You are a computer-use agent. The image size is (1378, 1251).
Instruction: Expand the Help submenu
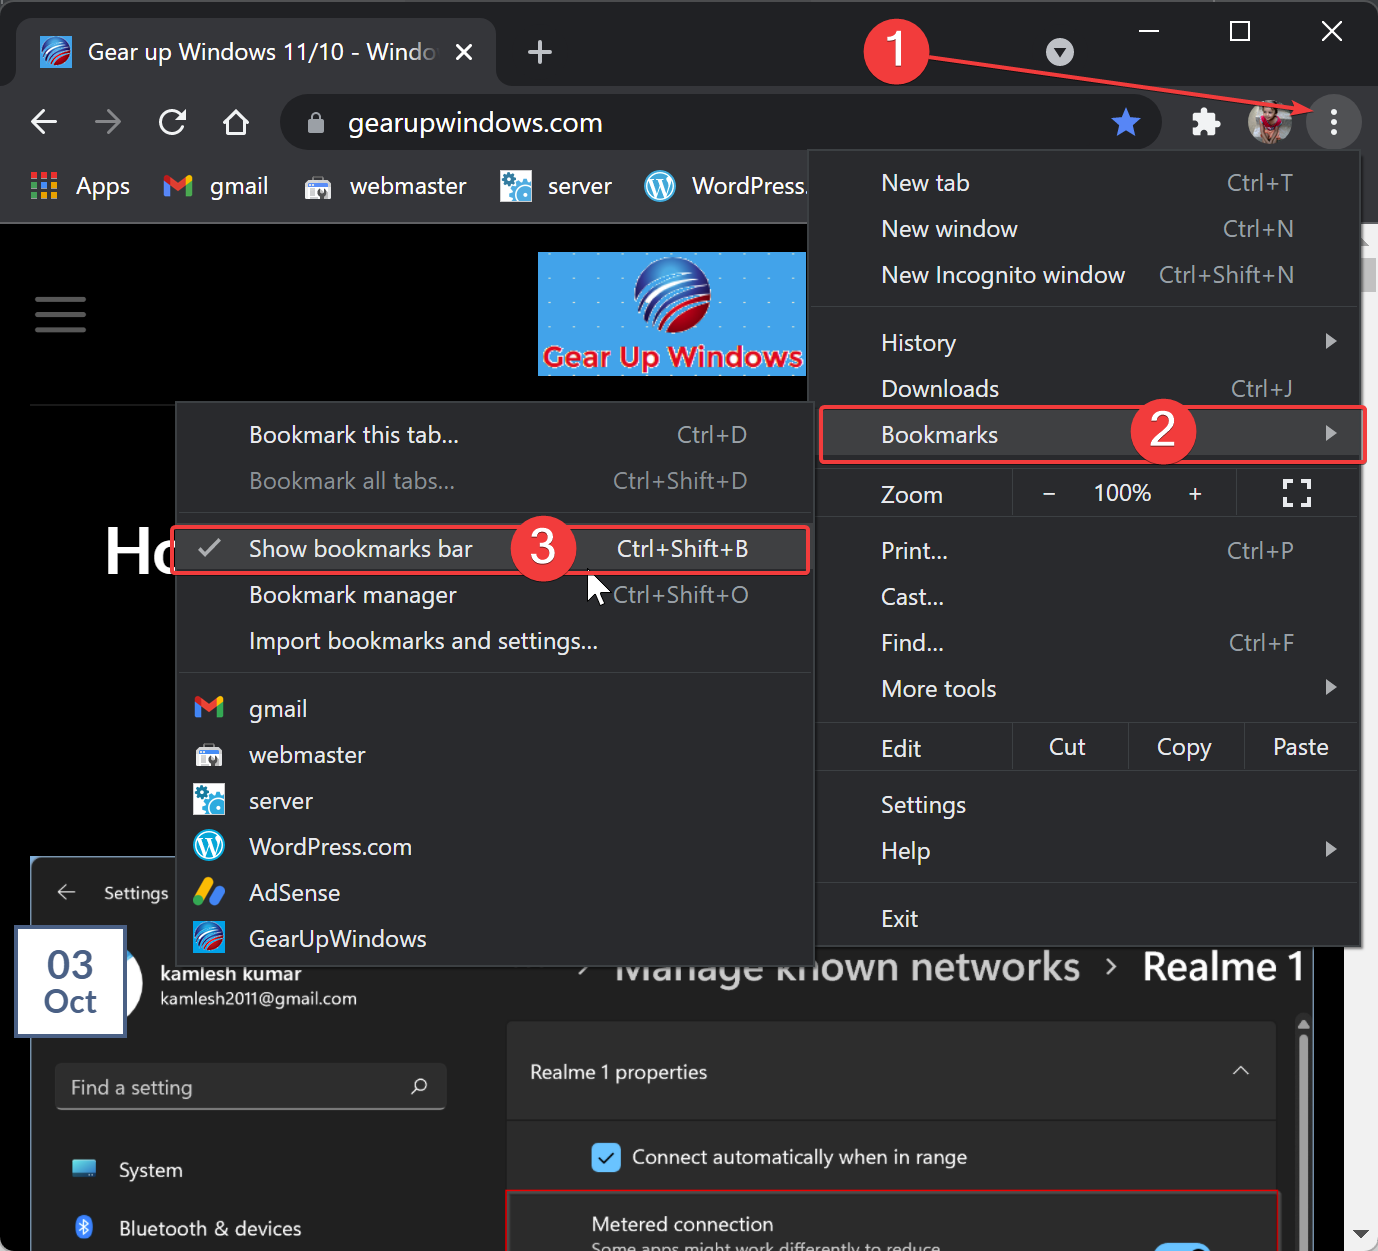tap(1087, 851)
